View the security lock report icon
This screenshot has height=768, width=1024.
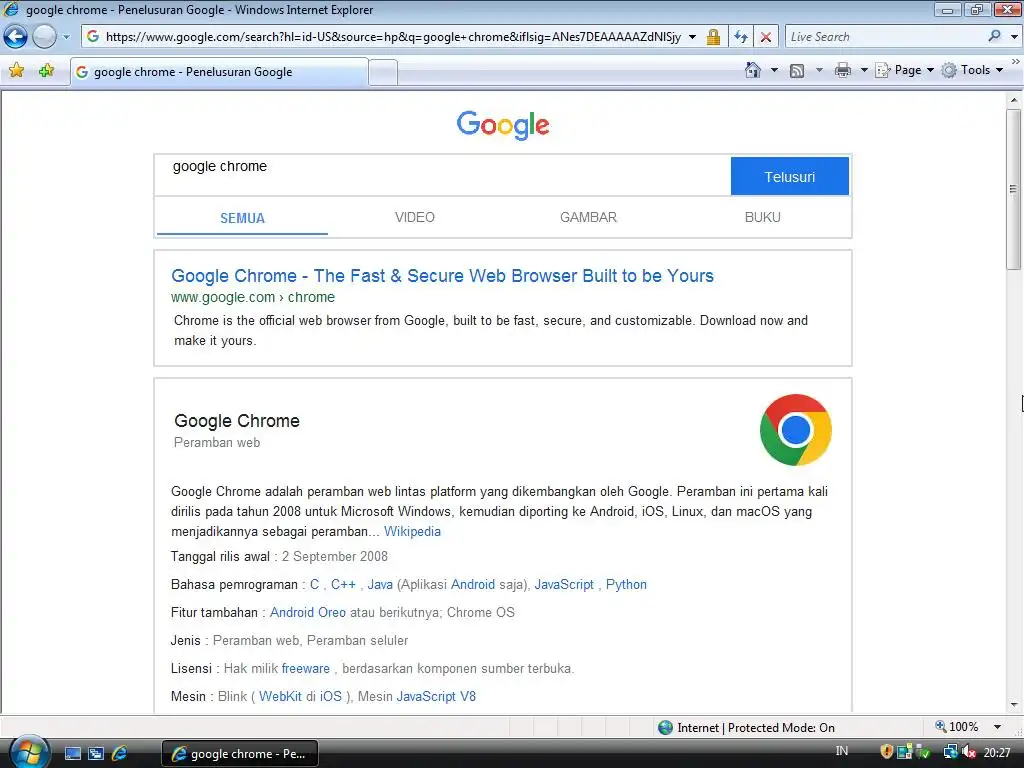point(713,37)
